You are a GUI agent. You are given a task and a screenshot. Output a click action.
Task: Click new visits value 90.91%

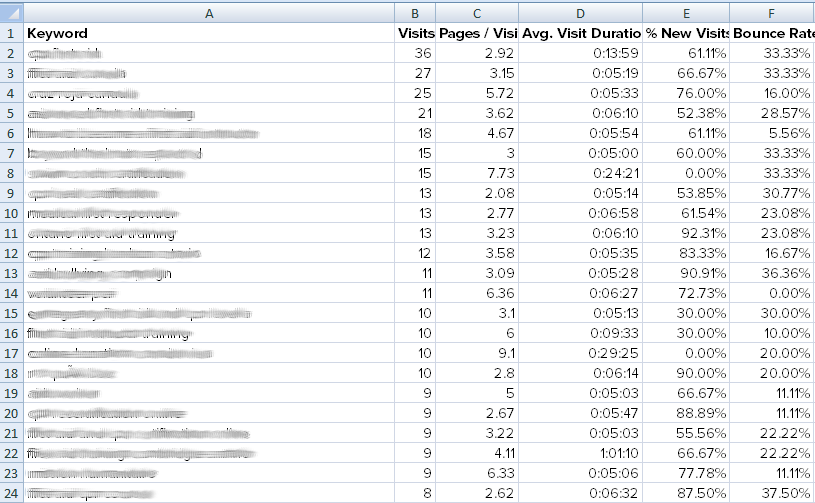coord(686,273)
